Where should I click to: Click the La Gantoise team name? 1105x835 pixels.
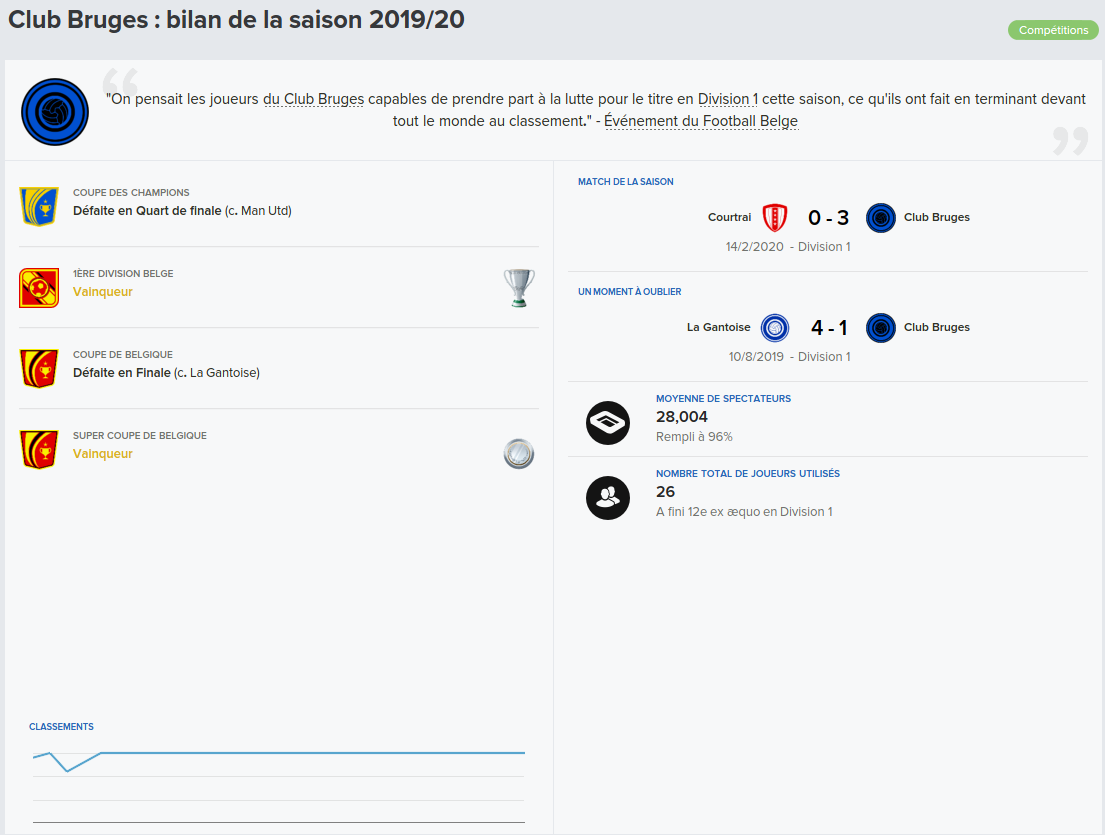click(718, 327)
